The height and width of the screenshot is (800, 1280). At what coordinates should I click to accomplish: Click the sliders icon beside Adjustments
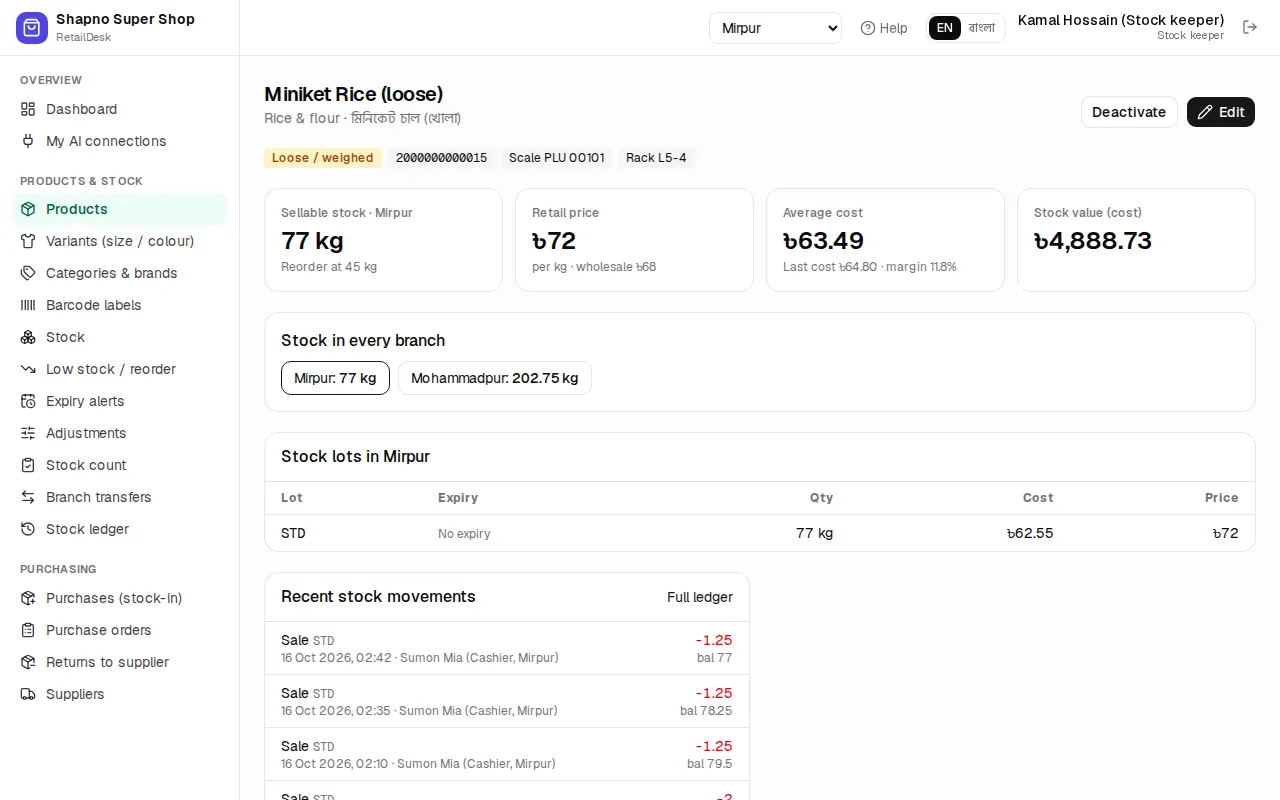coord(28,433)
